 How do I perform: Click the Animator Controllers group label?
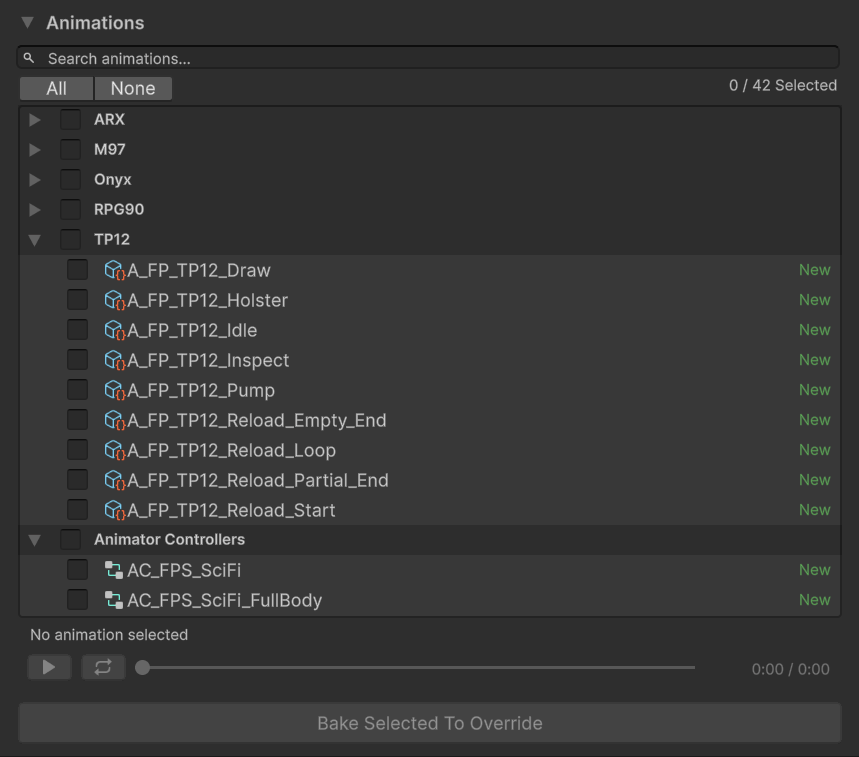pos(169,540)
